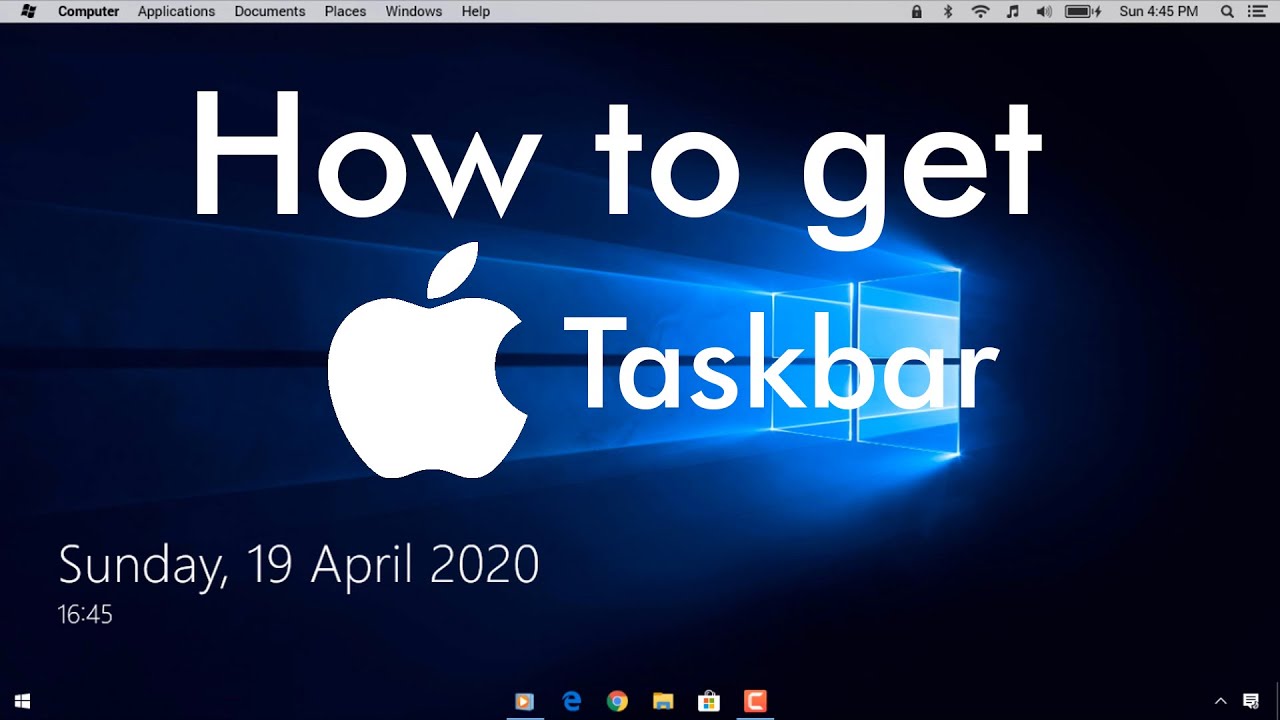The height and width of the screenshot is (720, 1280).
Task: Click the music note icon
Action: tap(1012, 12)
